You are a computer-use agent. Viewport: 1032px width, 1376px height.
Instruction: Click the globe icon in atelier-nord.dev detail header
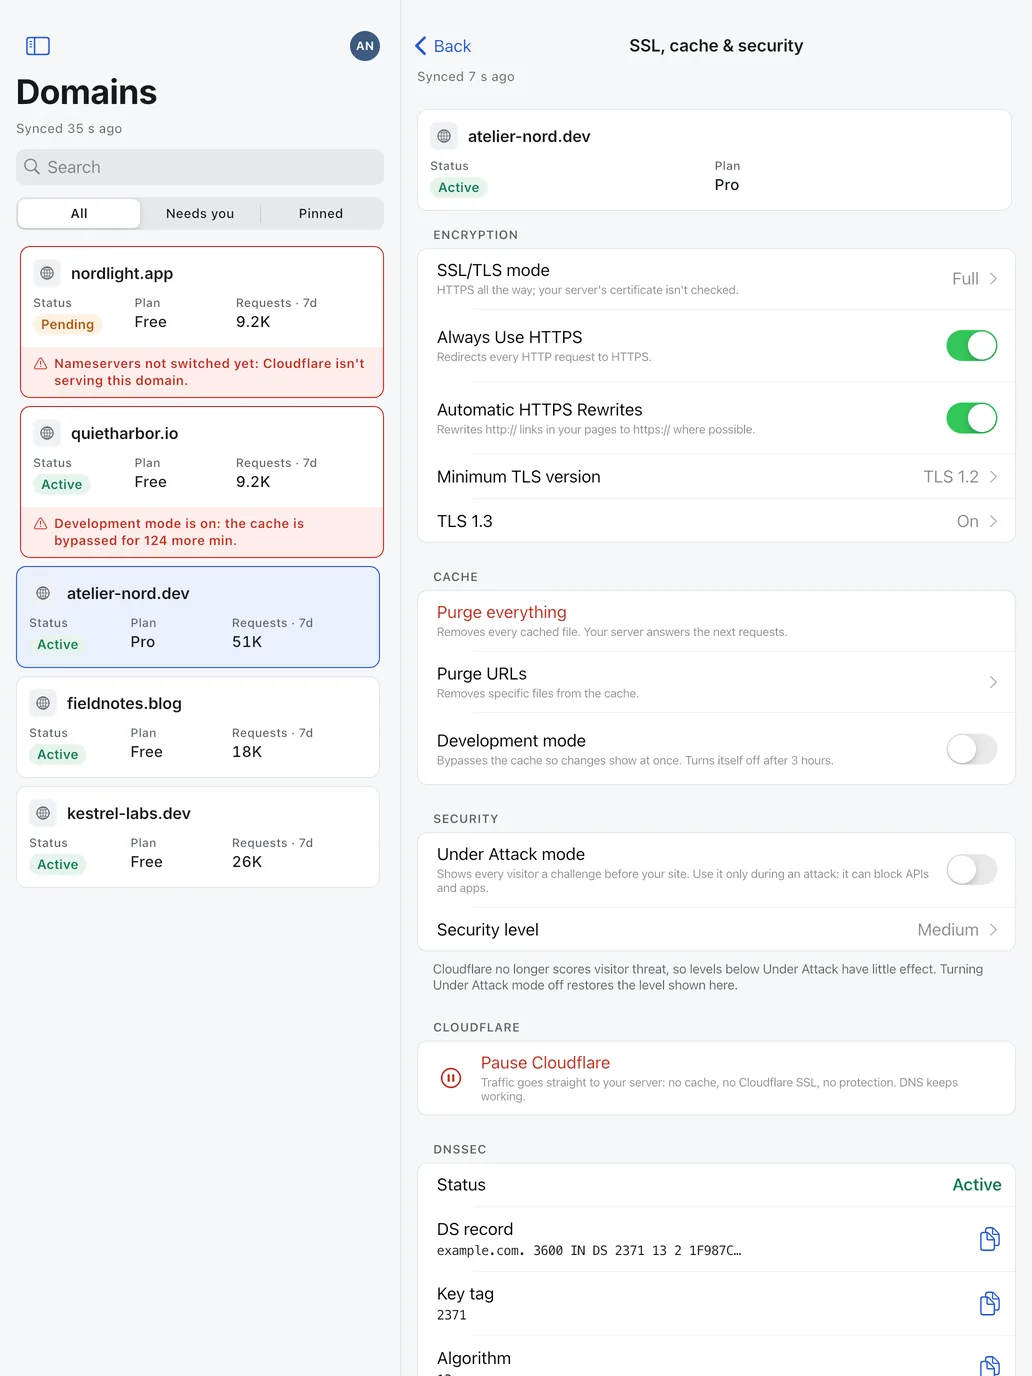[x=444, y=136]
